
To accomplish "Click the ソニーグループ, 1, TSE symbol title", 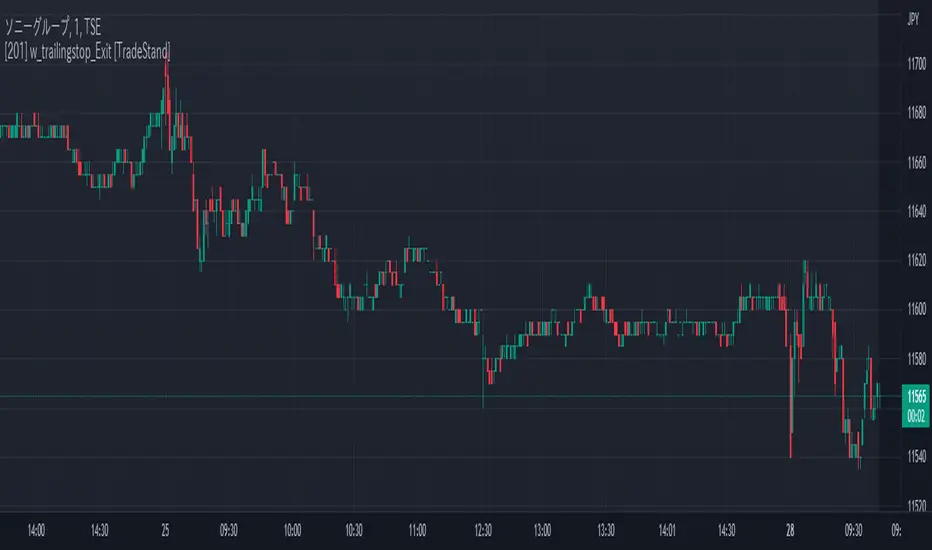I will click(x=53, y=27).
